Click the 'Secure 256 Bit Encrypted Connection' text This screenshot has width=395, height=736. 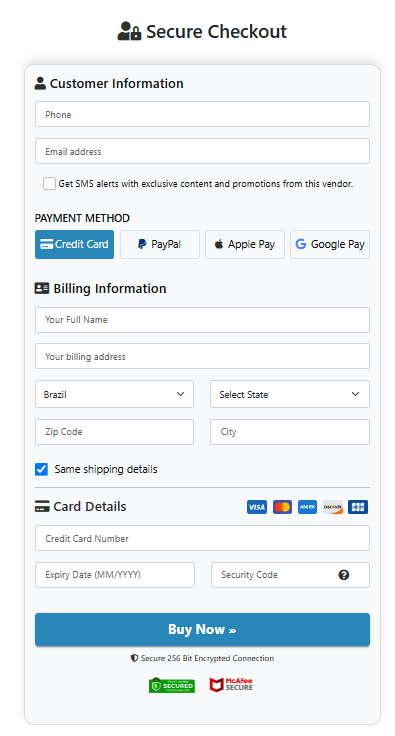pos(207,658)
